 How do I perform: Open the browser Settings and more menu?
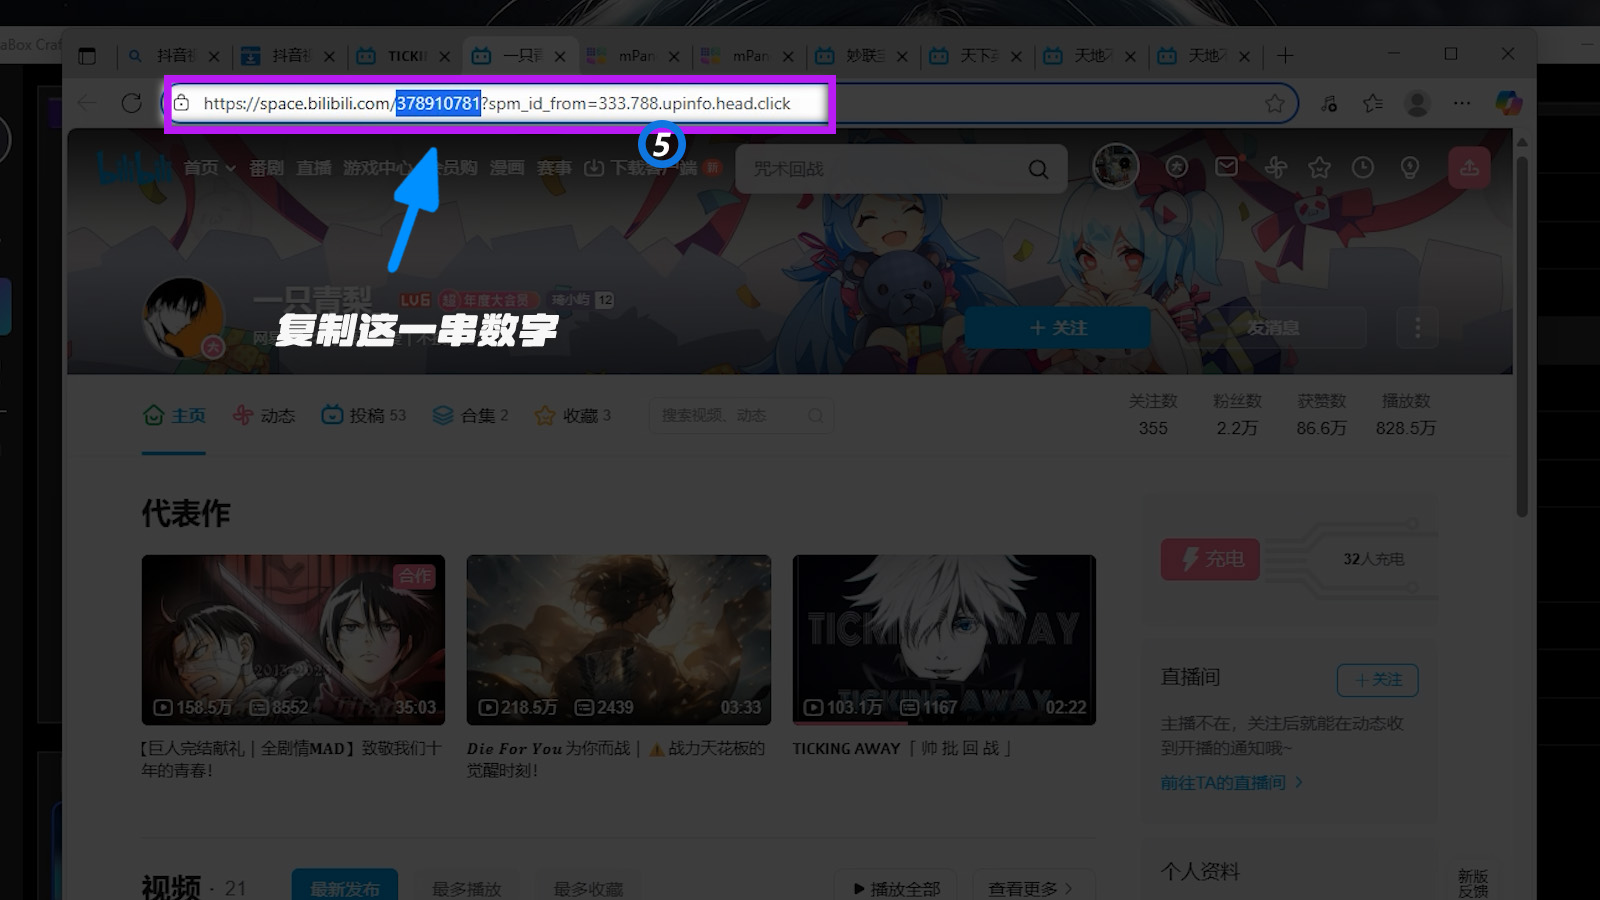click(1462, 103)
